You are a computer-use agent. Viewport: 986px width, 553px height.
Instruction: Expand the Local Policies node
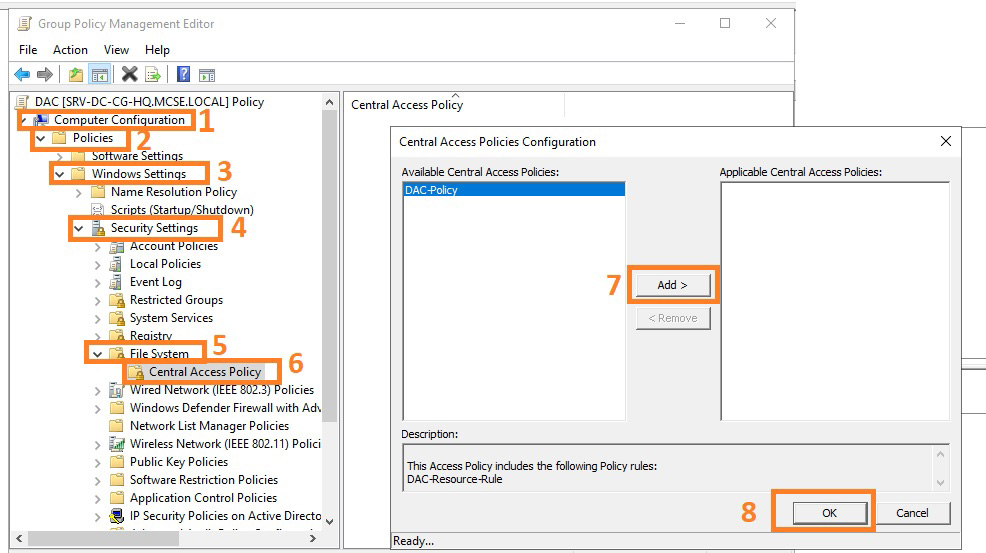tap(97, 265)
